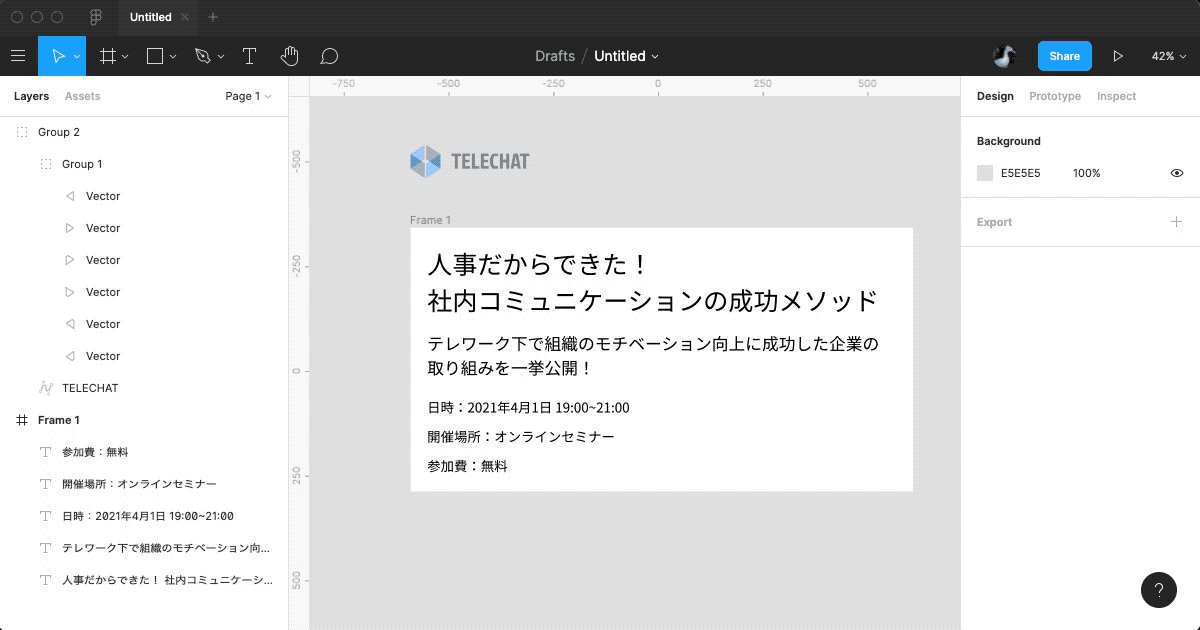Viewport: 1200px width, 630px height.
Task: Switch to the Prototype tab
Action: (x=1055, y=96)
